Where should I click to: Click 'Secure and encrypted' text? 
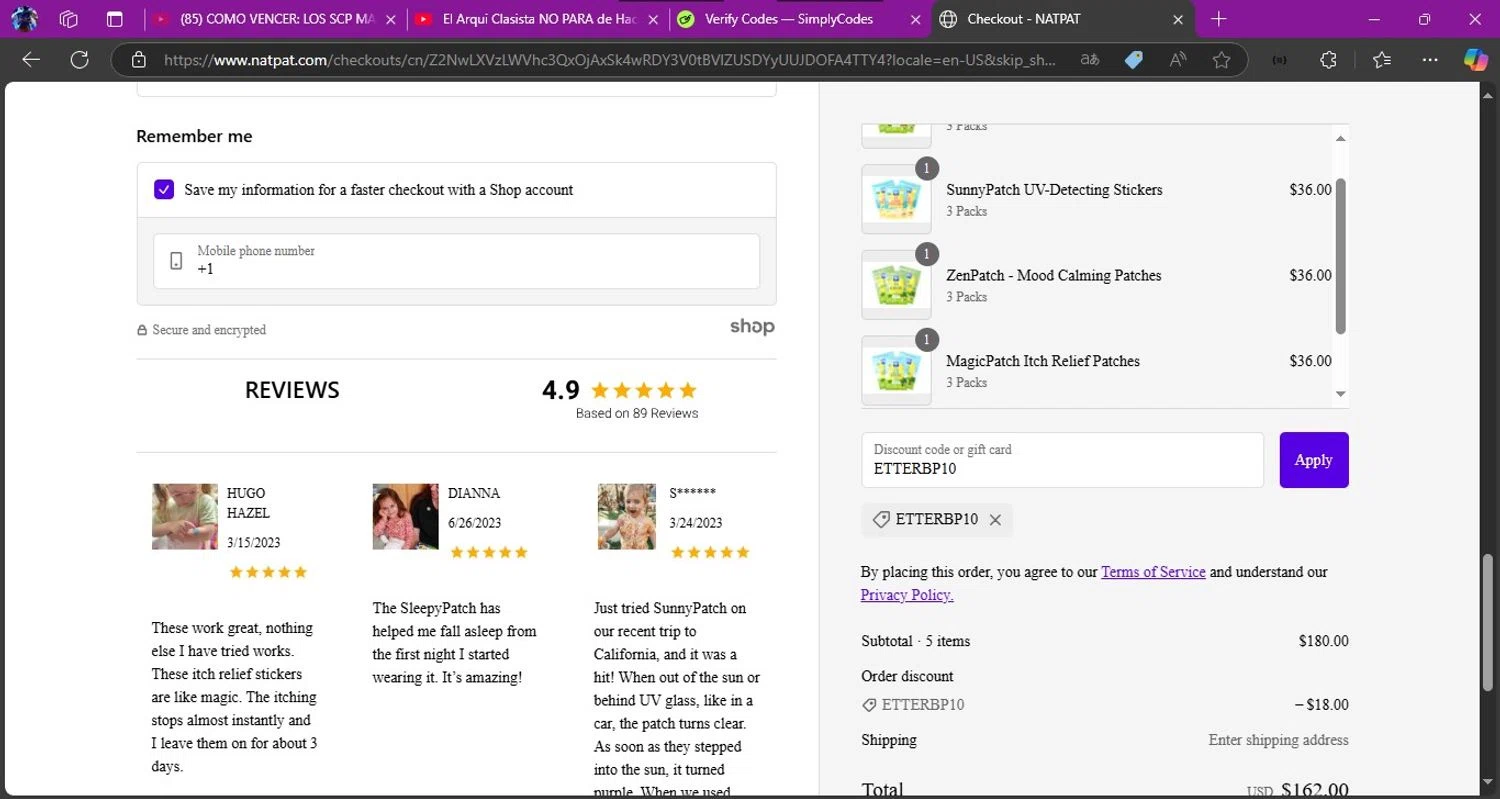click(x=209, y=330)
